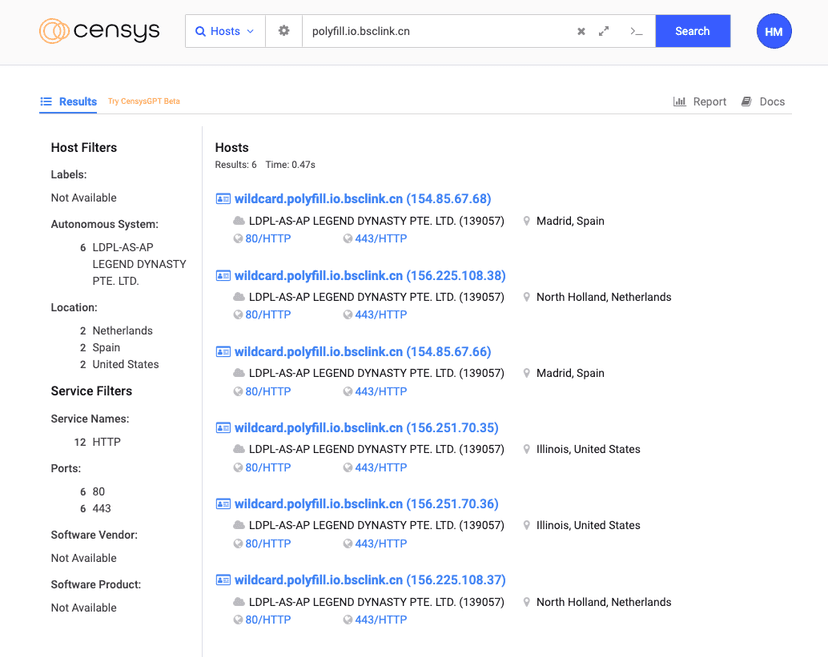Open 80/HTTP service of 154.85.67.68

click(268, 238)
